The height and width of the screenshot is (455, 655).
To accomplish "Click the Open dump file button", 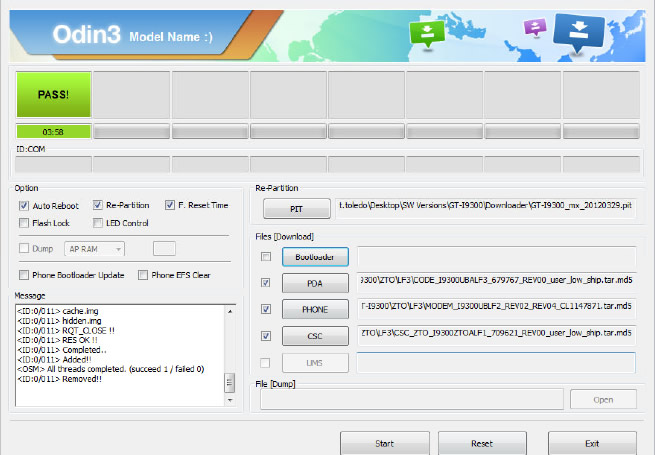I will [603, 399].
